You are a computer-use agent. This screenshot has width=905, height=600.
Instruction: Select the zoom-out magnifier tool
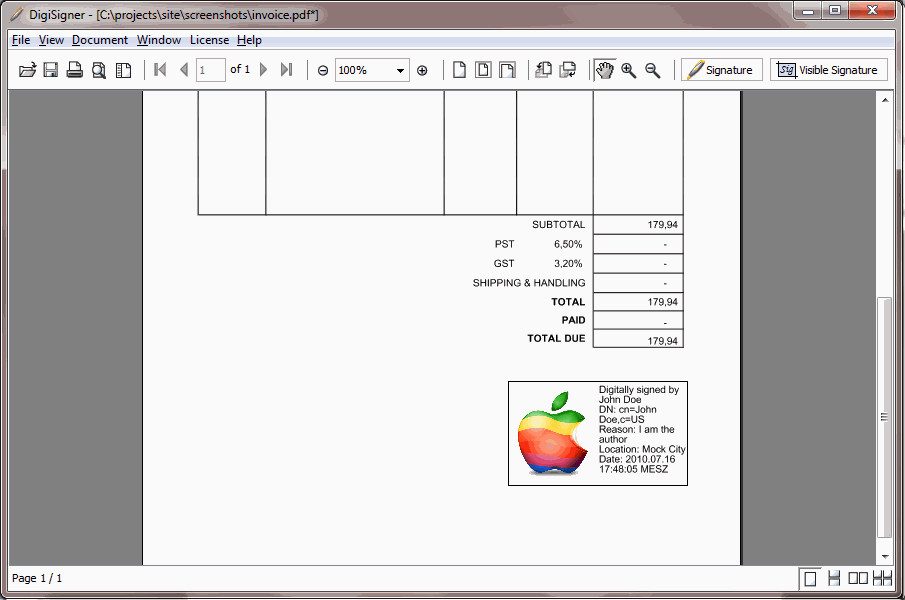tap(653, 70)
